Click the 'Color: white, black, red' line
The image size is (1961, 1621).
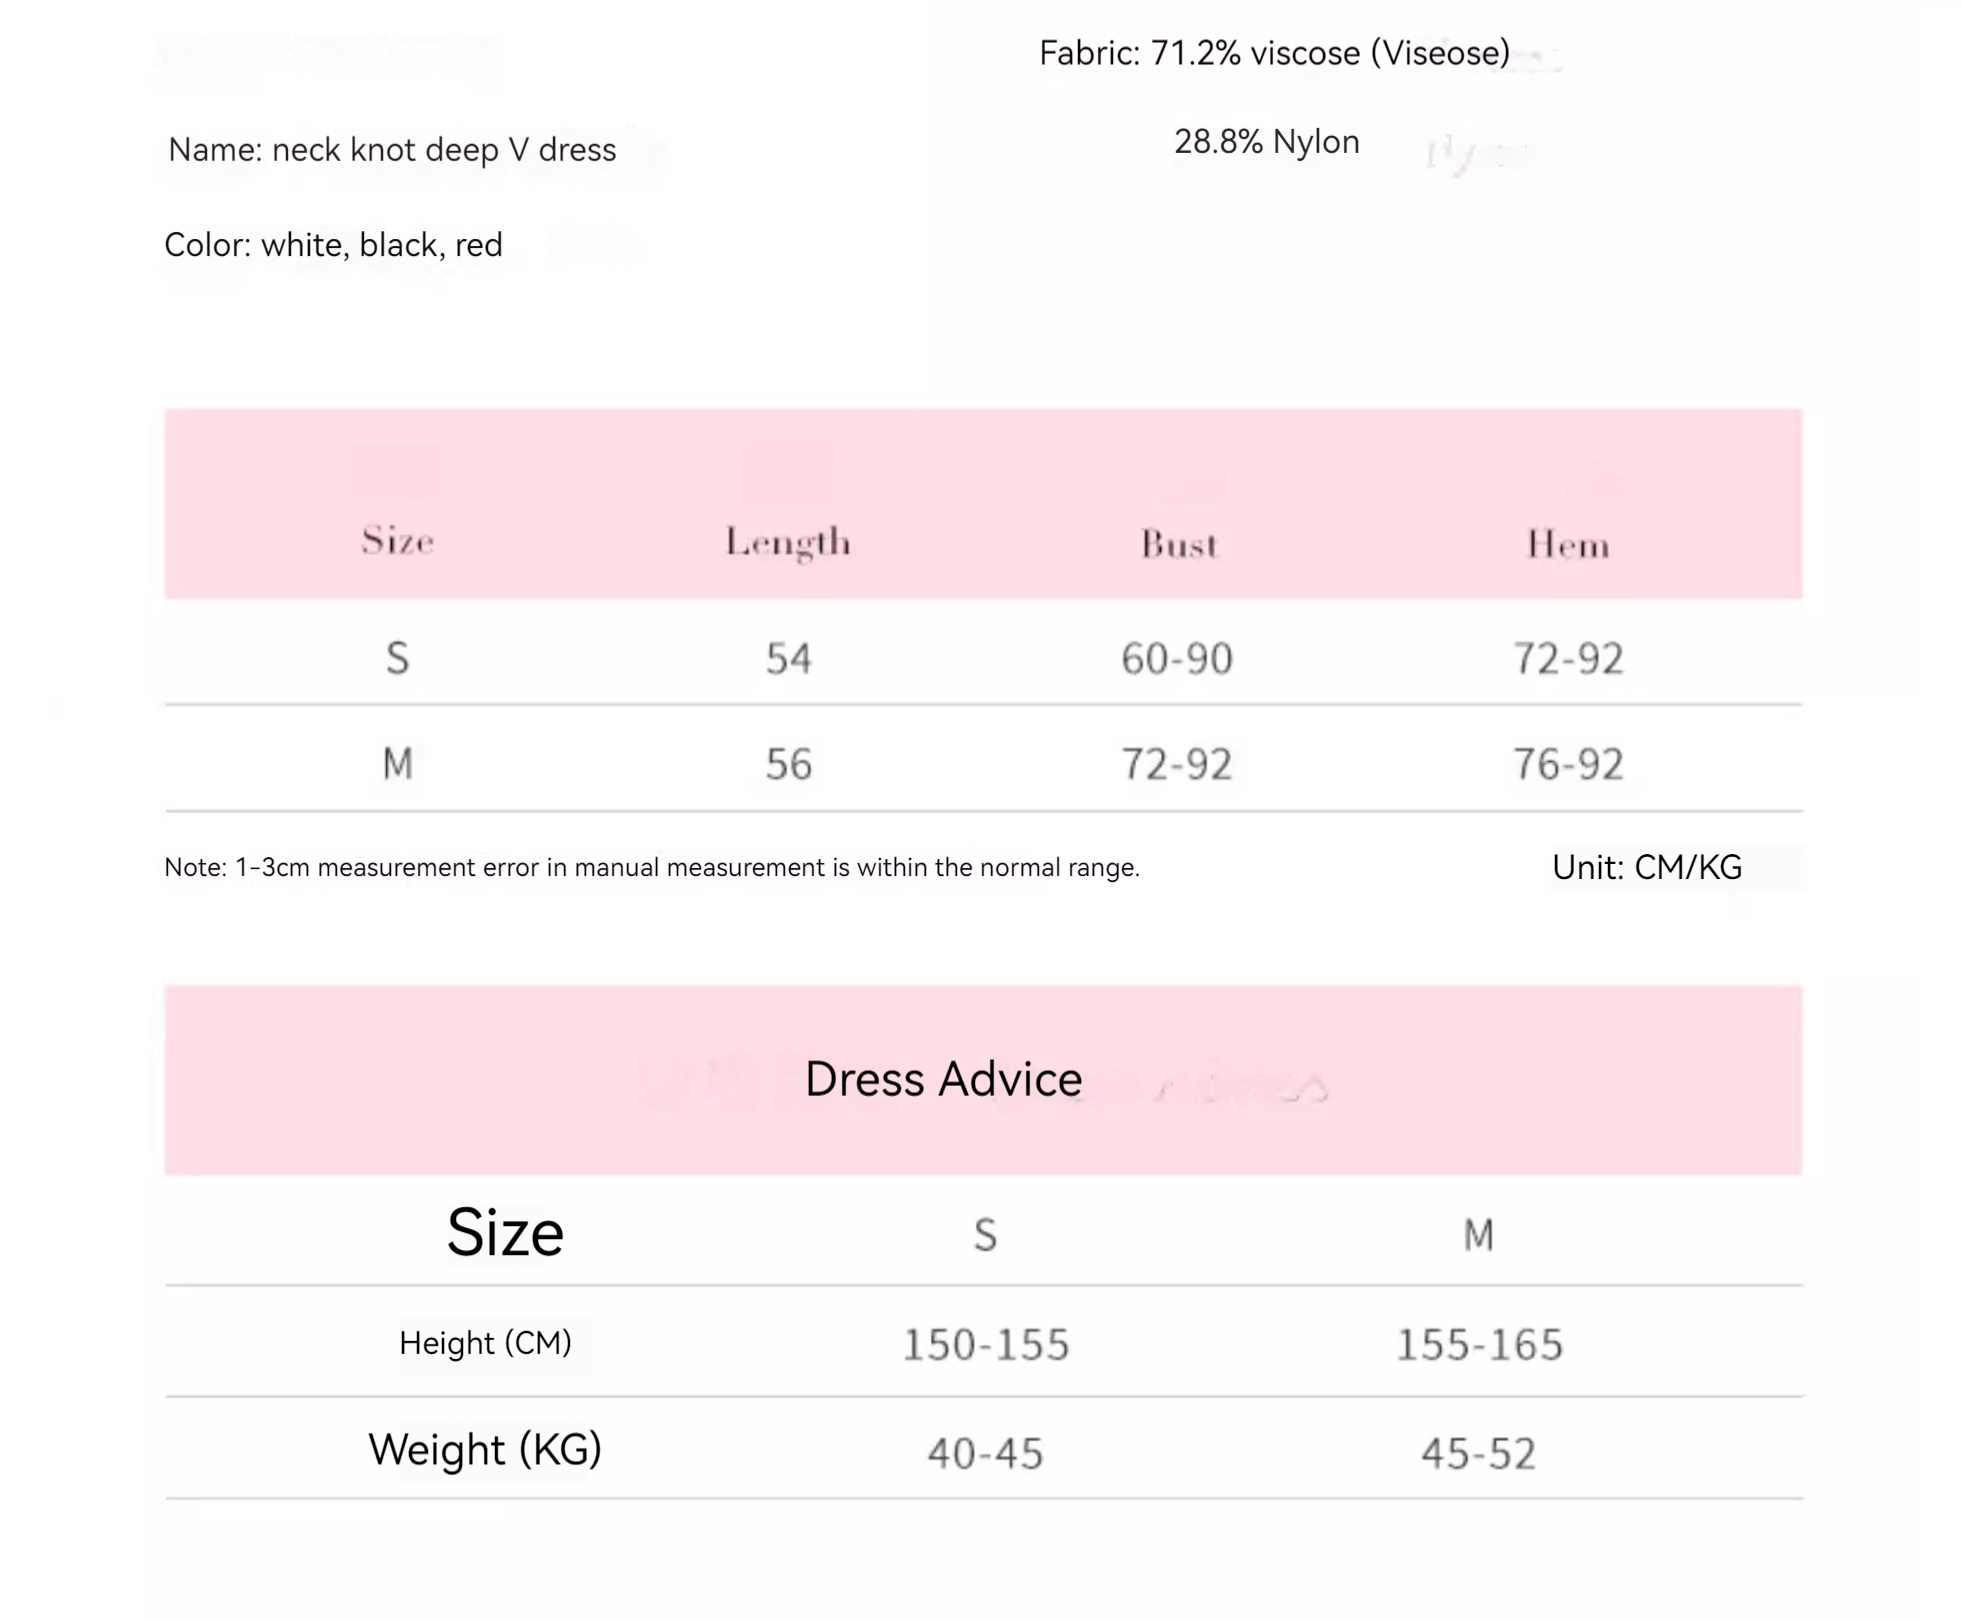[x=333, y=245]
